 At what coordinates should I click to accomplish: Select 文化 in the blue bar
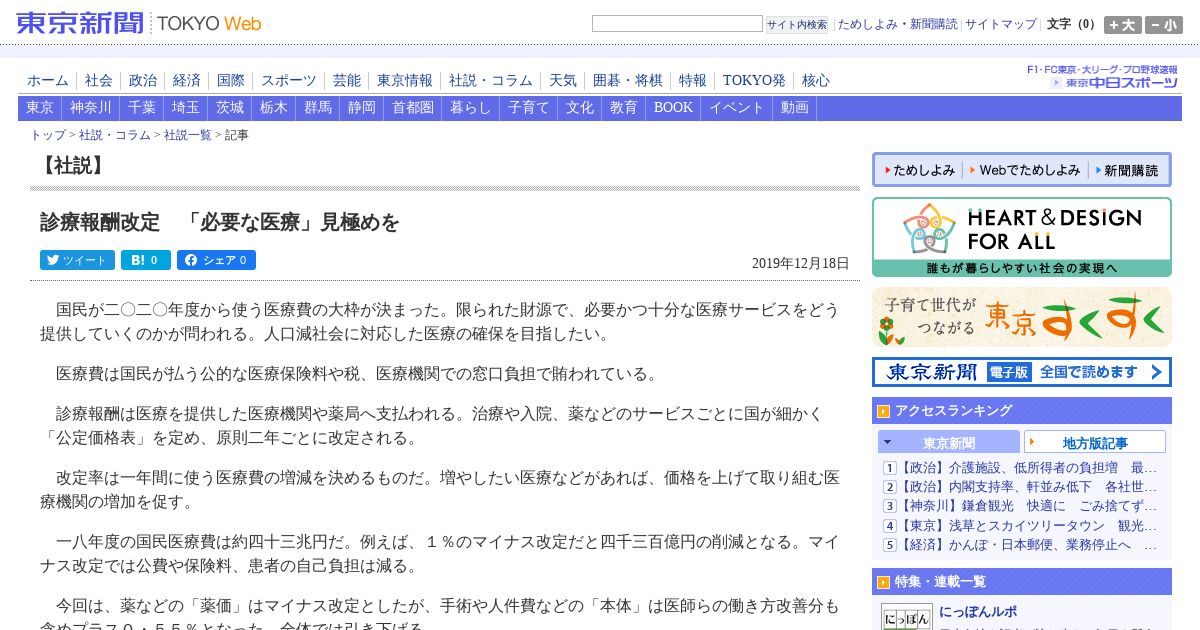pyautogui.click(x=580, y=108)
